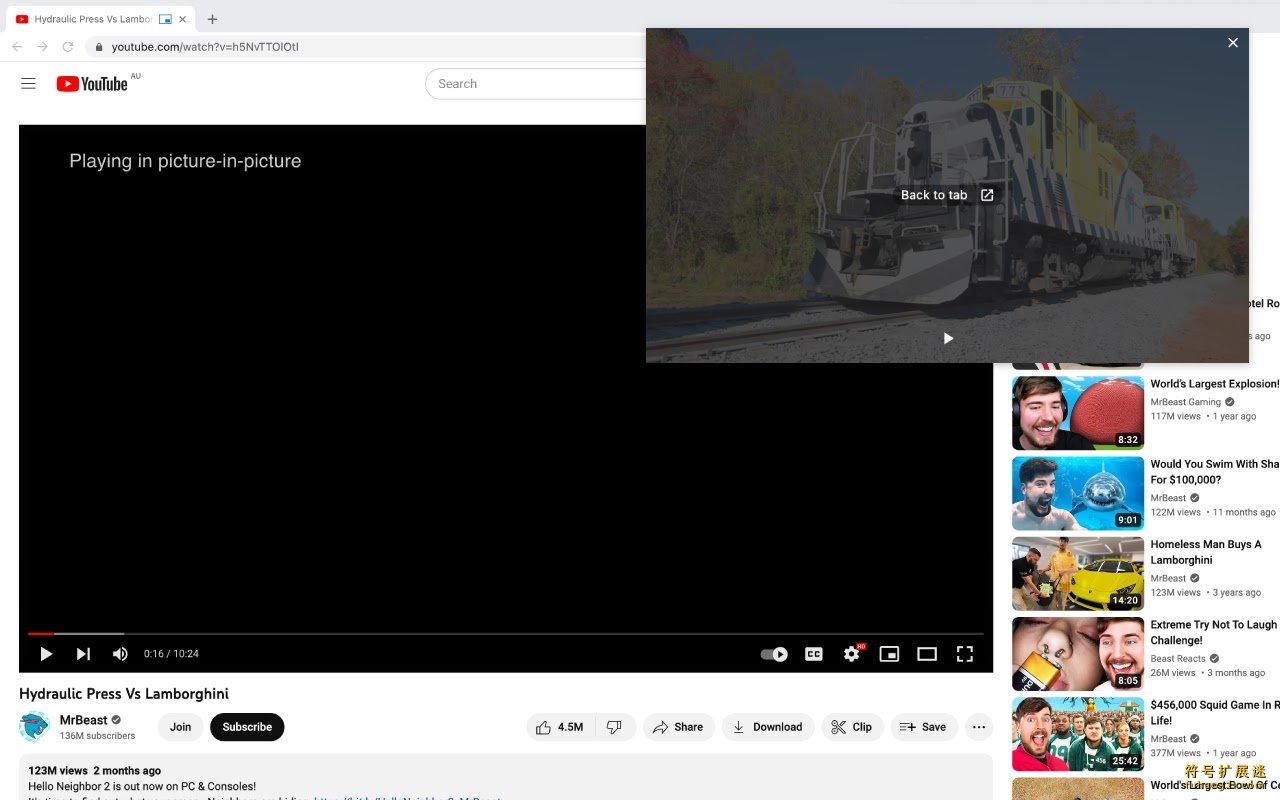Click the video title Hydraulic Press Vs Lamborghini
The image size is (1280, 800).
pos(124,694)
